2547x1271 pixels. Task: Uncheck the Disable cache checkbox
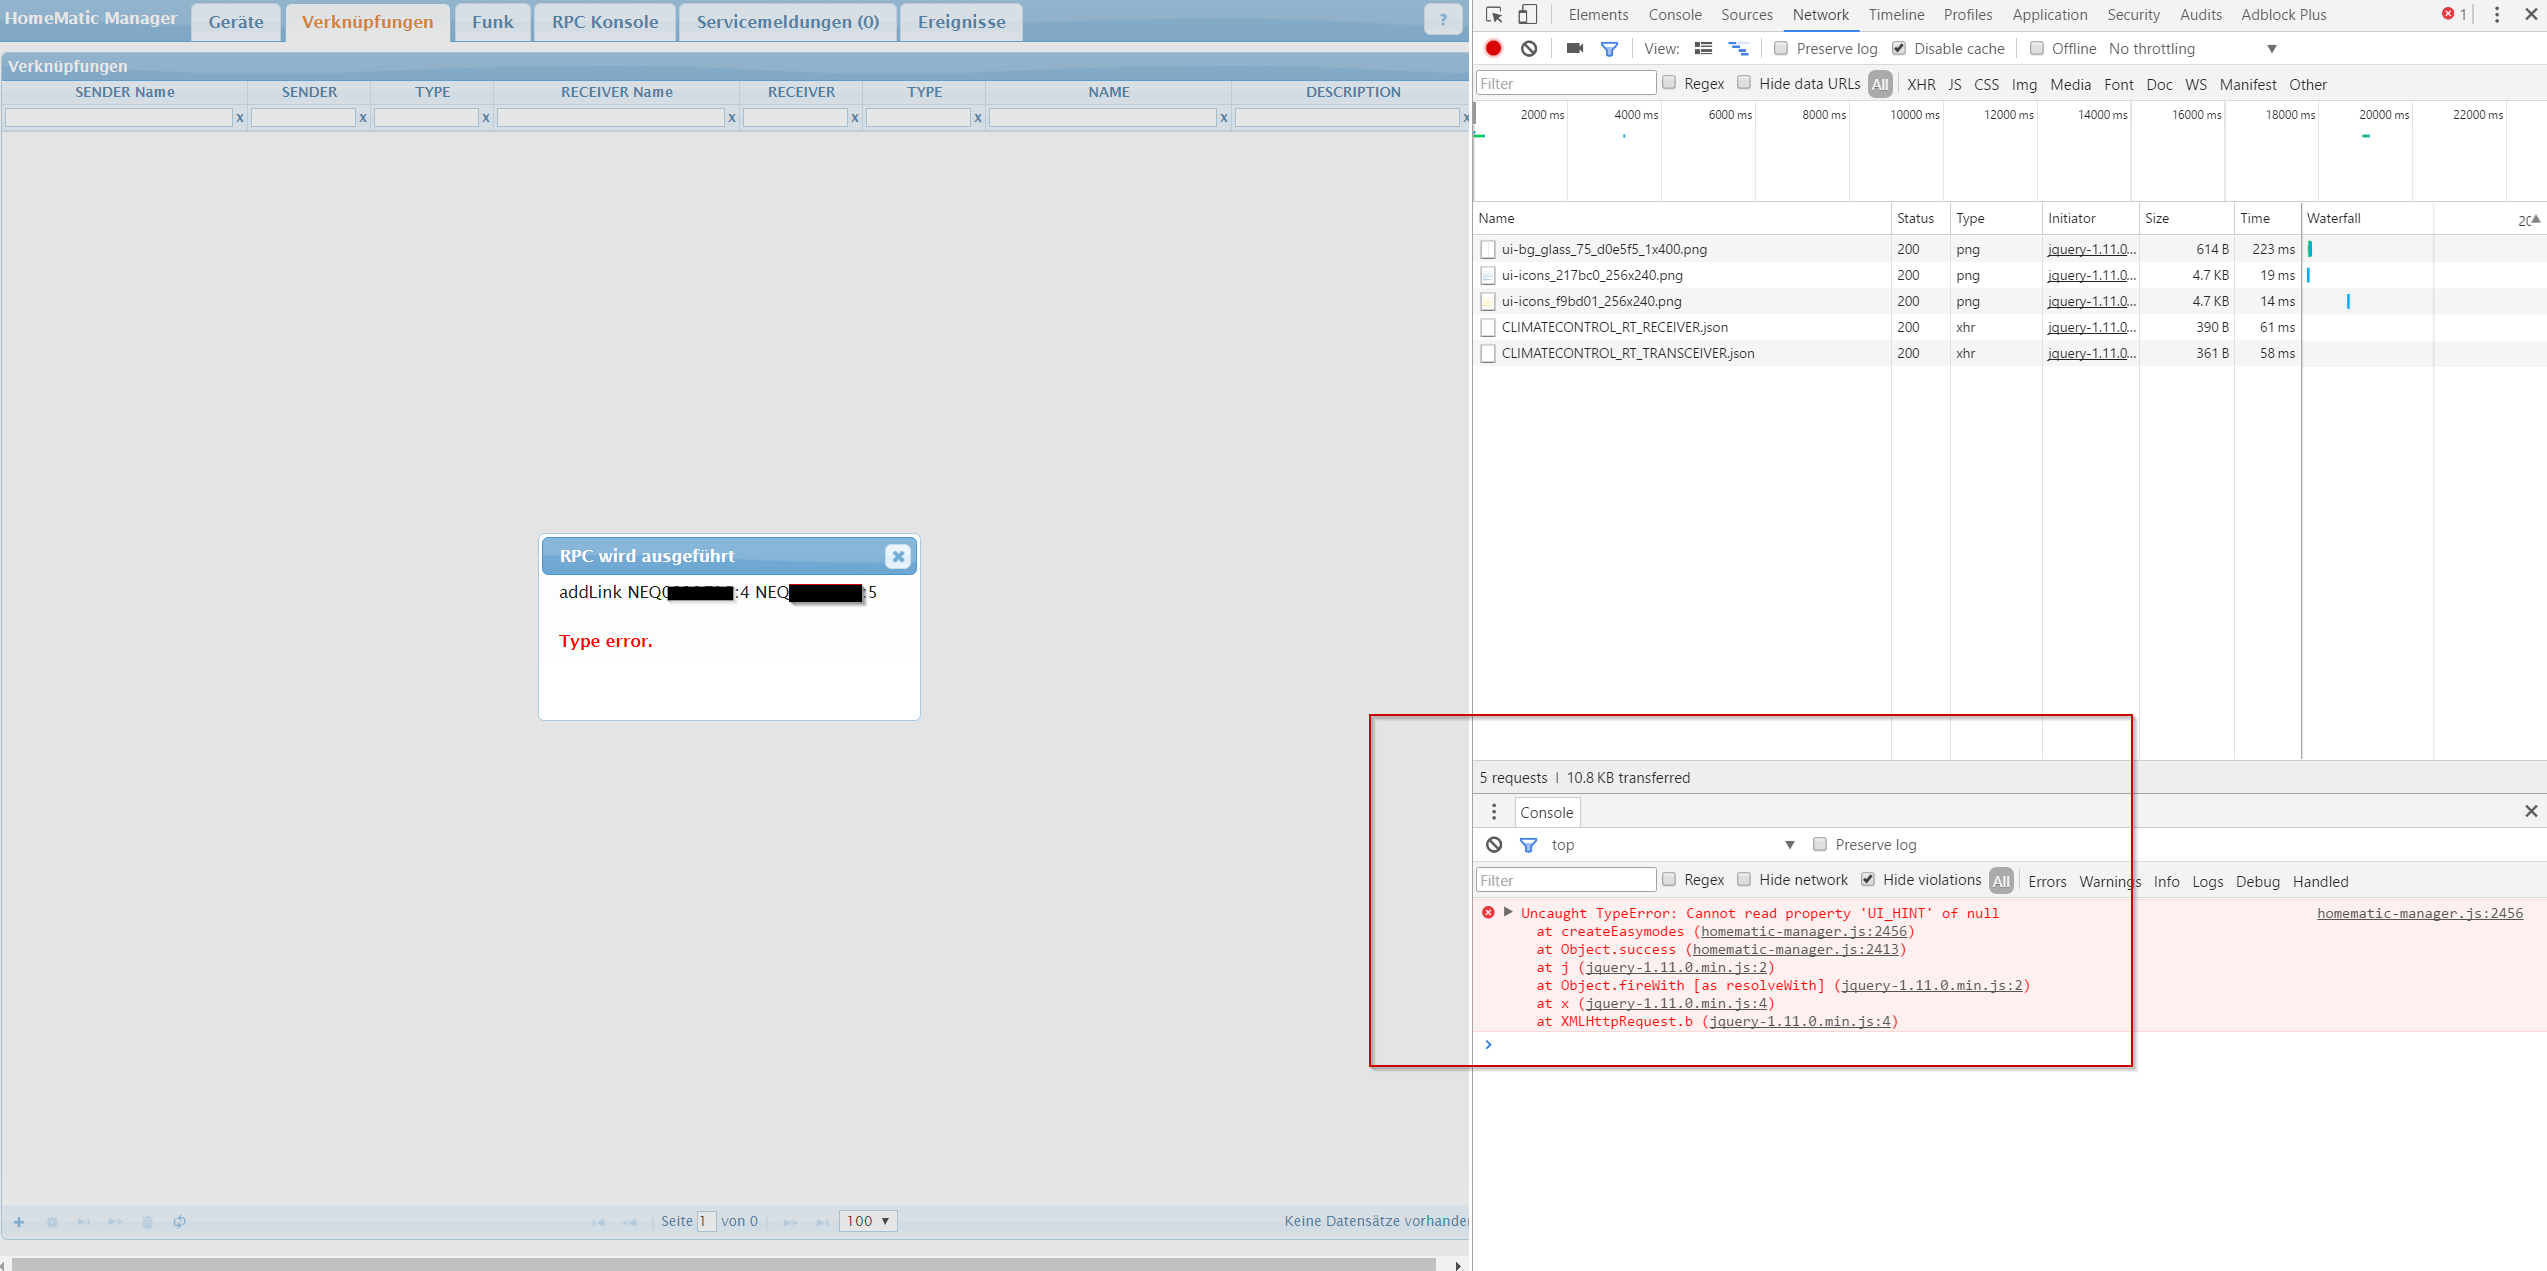point(1899,48)
